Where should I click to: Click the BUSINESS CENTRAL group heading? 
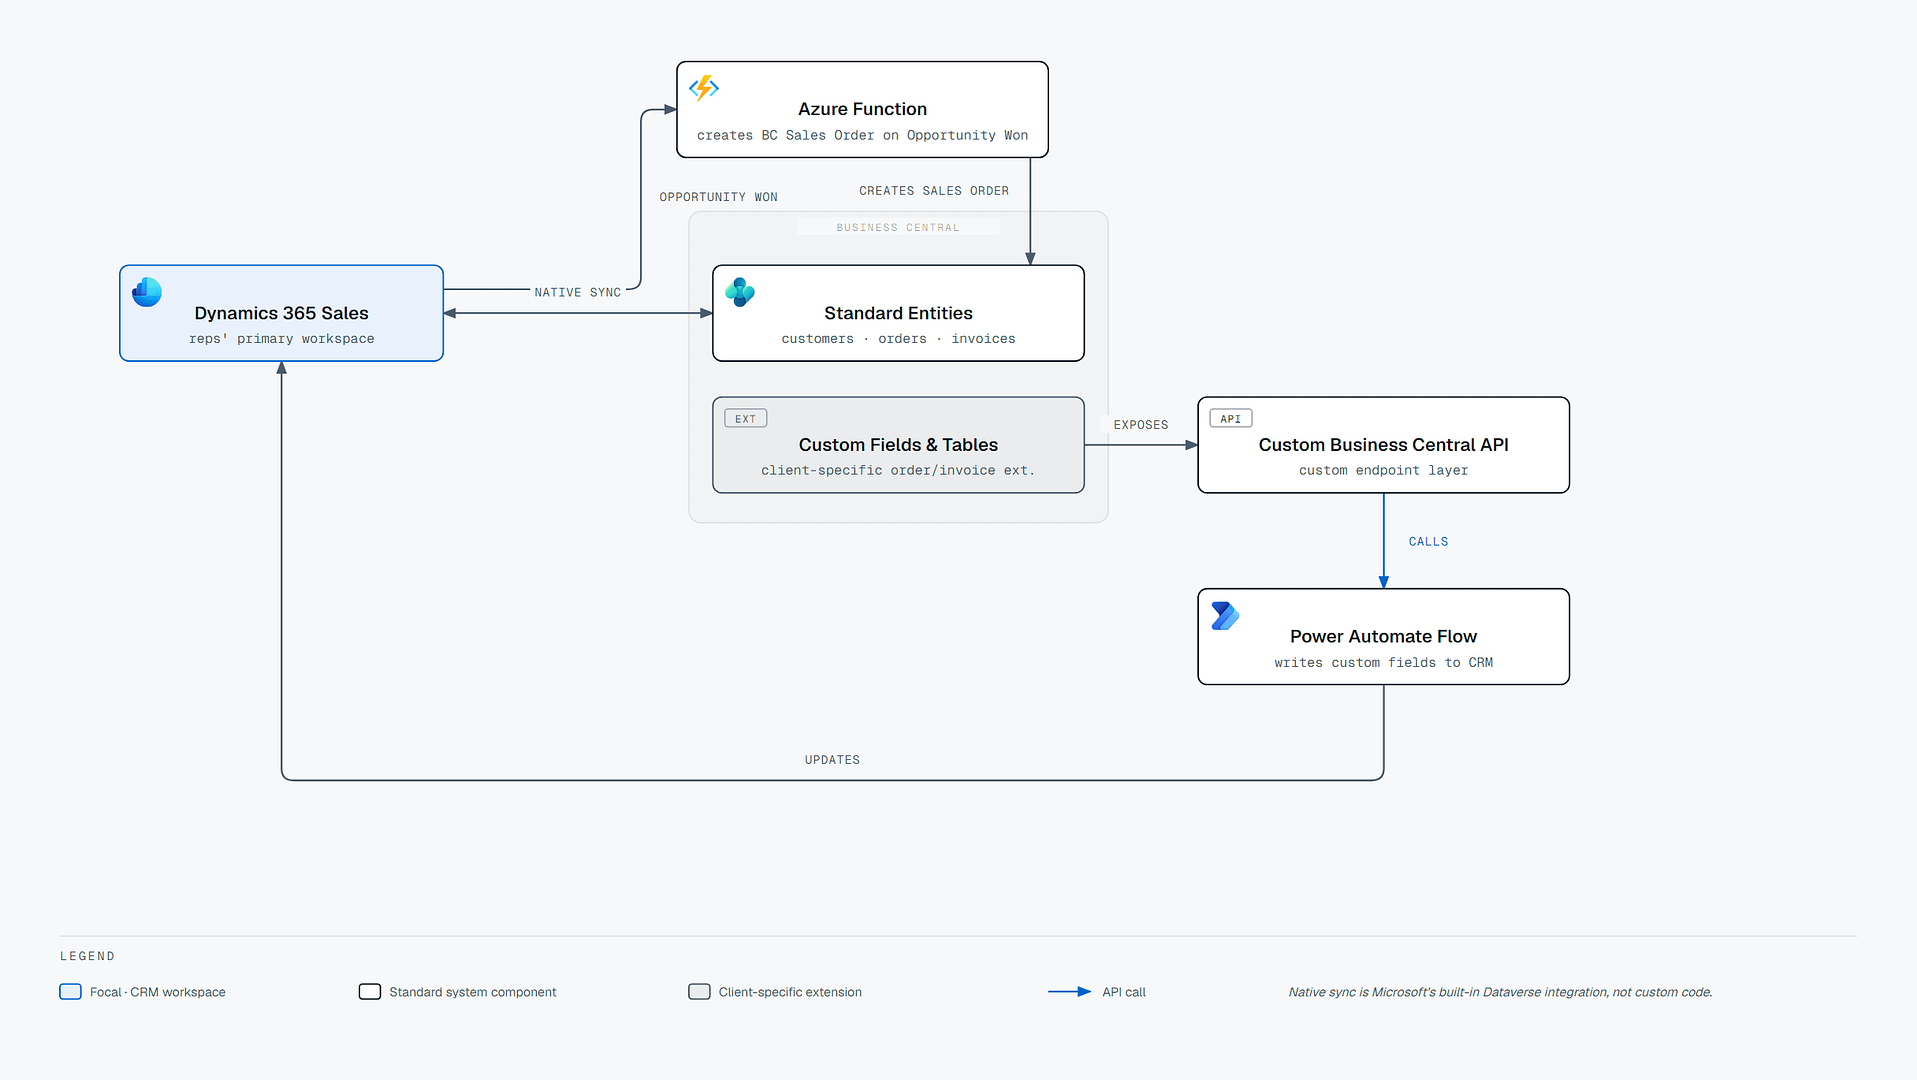pyautogui.click(x=898, y=228)
